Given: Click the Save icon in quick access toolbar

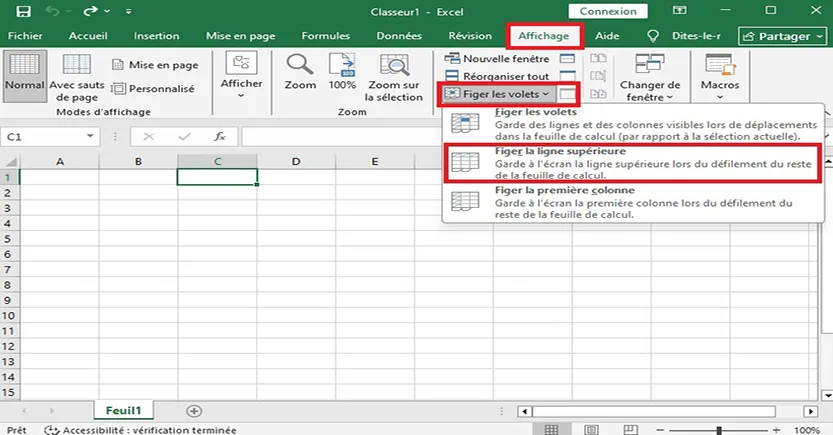Looking at the screenshot, I should [x=23, y=11].
